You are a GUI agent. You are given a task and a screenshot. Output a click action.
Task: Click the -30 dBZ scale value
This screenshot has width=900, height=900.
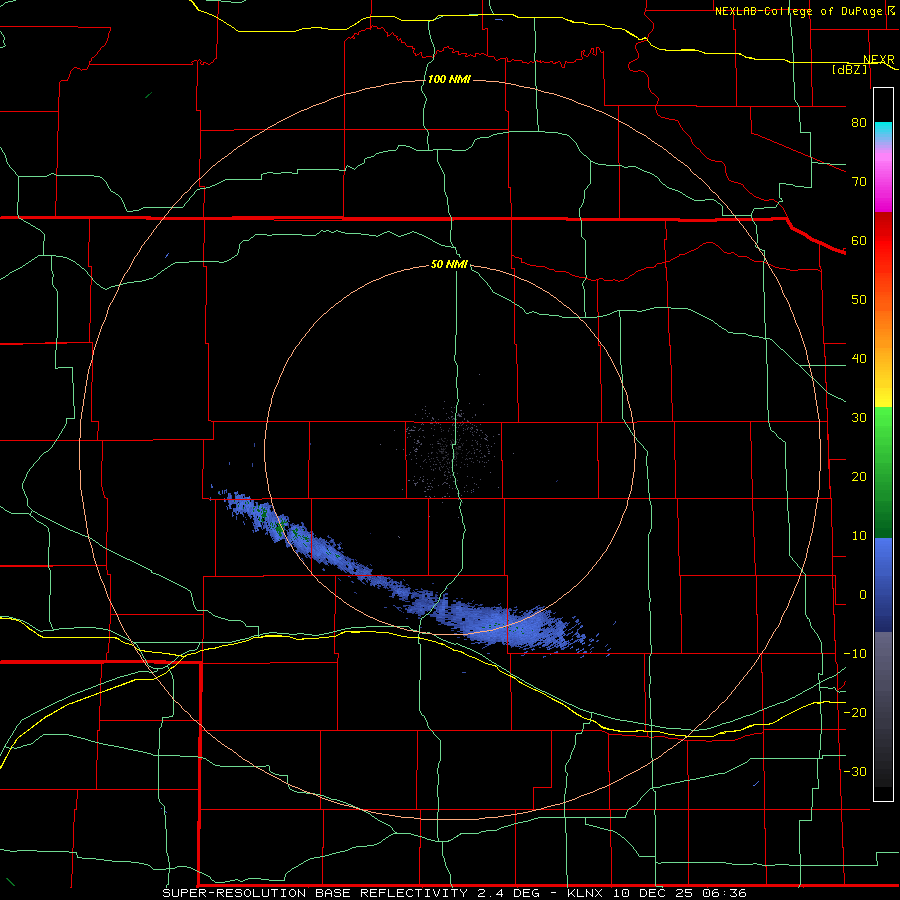pos(855,771)
